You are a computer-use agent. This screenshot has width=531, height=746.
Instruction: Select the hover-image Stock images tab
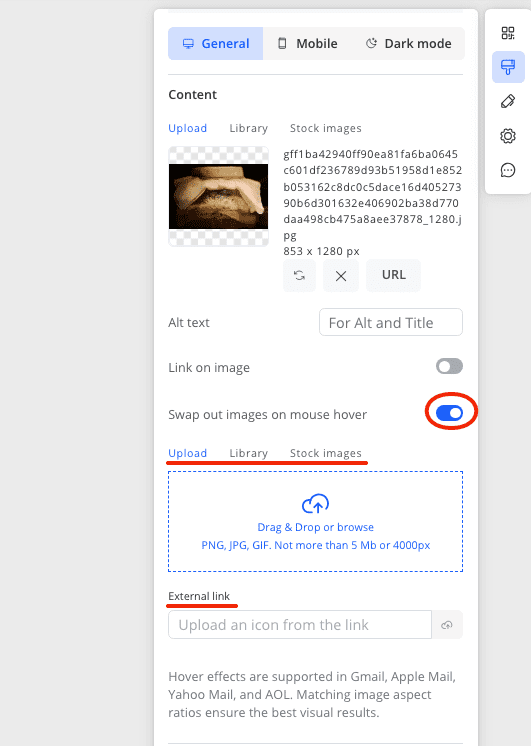(325, 453)
